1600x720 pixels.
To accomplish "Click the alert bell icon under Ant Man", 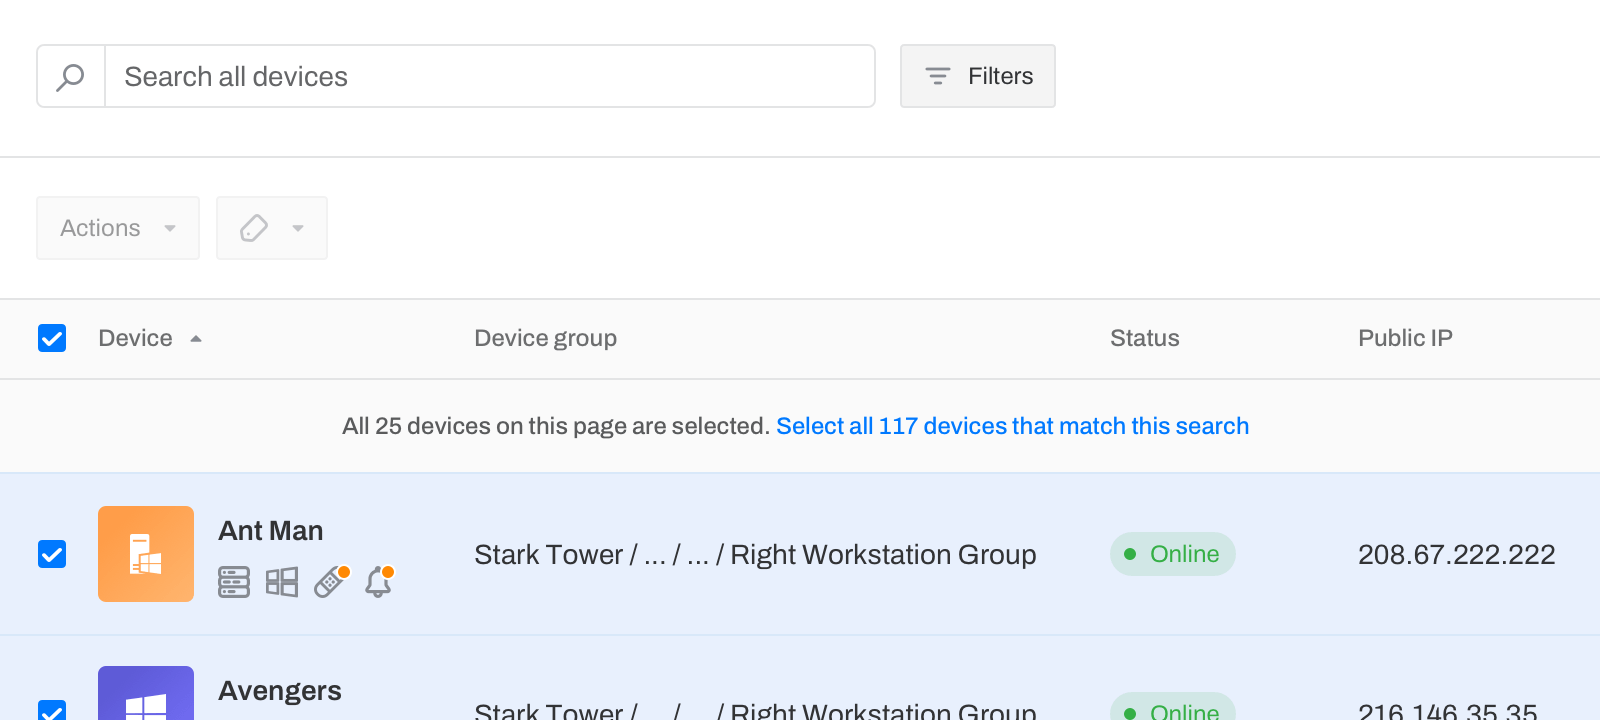I will (x=379, y=582).
